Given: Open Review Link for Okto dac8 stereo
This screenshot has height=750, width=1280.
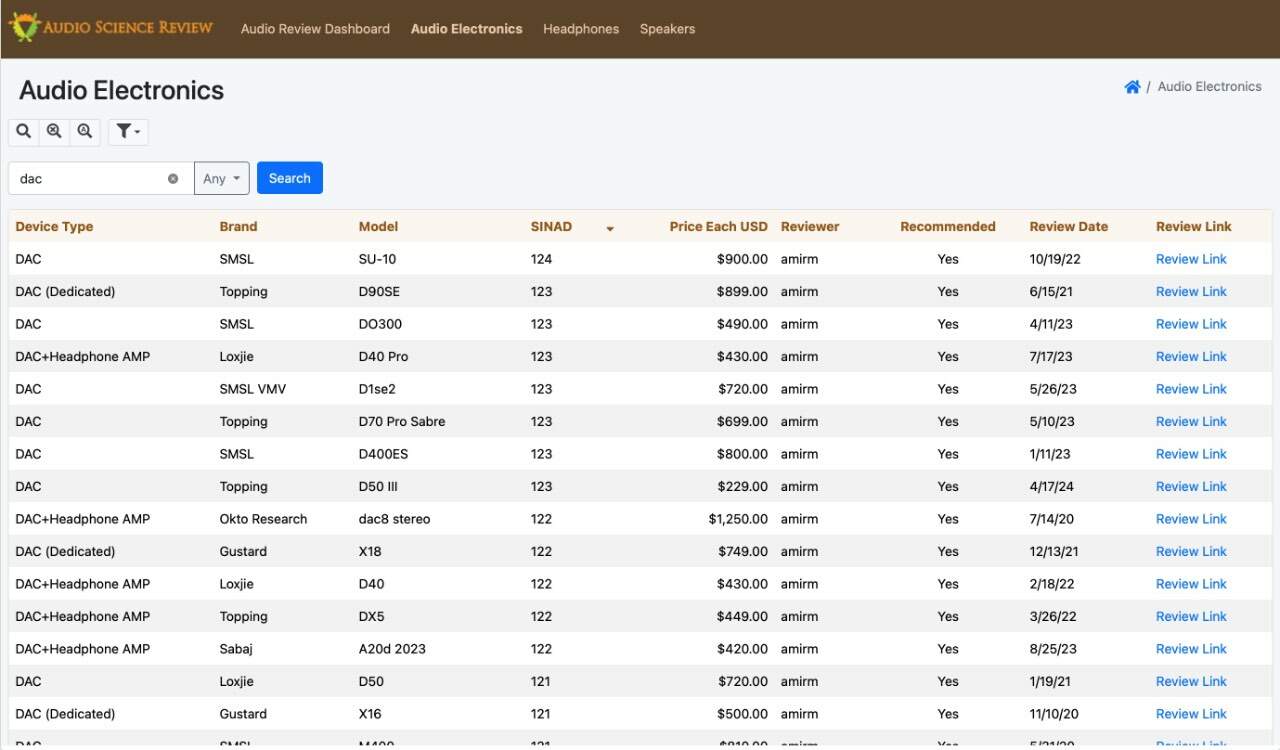Looking at the screenshot, I should click(x=1191, y=519).
